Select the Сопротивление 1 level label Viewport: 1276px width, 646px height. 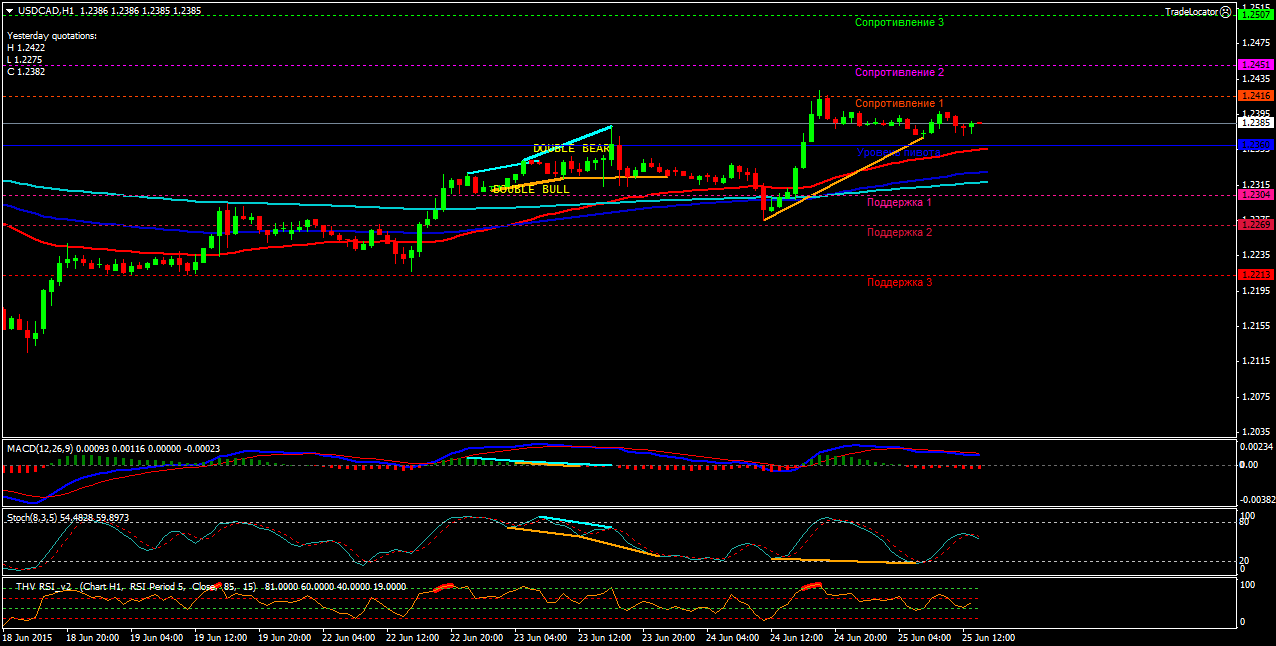(x=900, y=103)
